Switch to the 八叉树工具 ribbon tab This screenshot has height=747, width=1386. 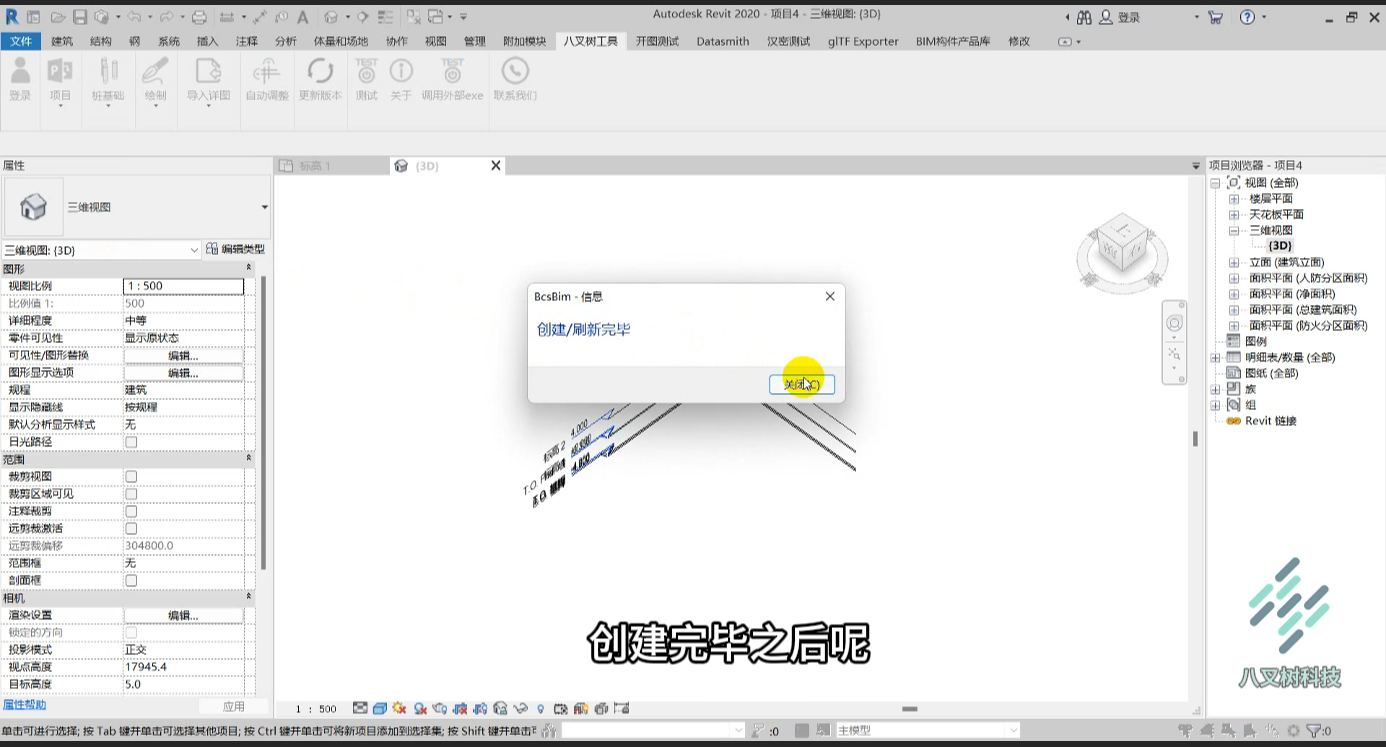590,41
